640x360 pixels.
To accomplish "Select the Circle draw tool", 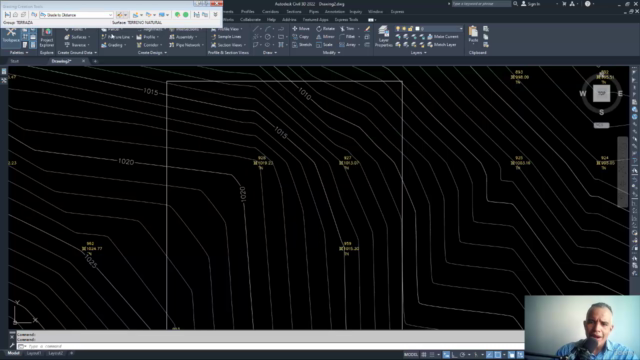I will [268, 37].
